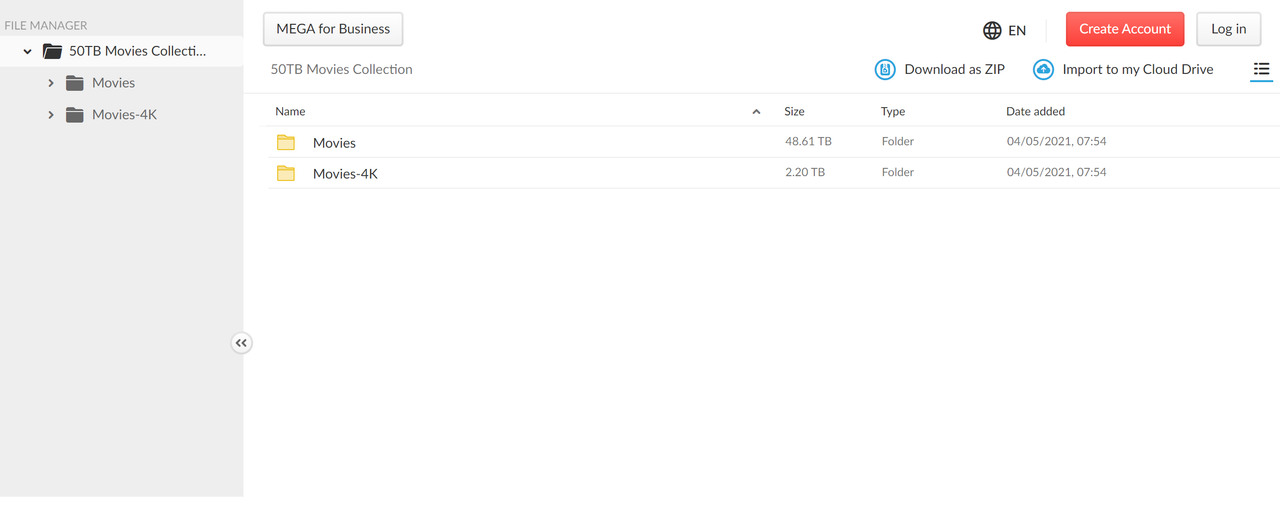This screenshot has width=1280, height=521.
Task: Click the Folder type cell in the Movies-4K row
Action: click(897, 172)
